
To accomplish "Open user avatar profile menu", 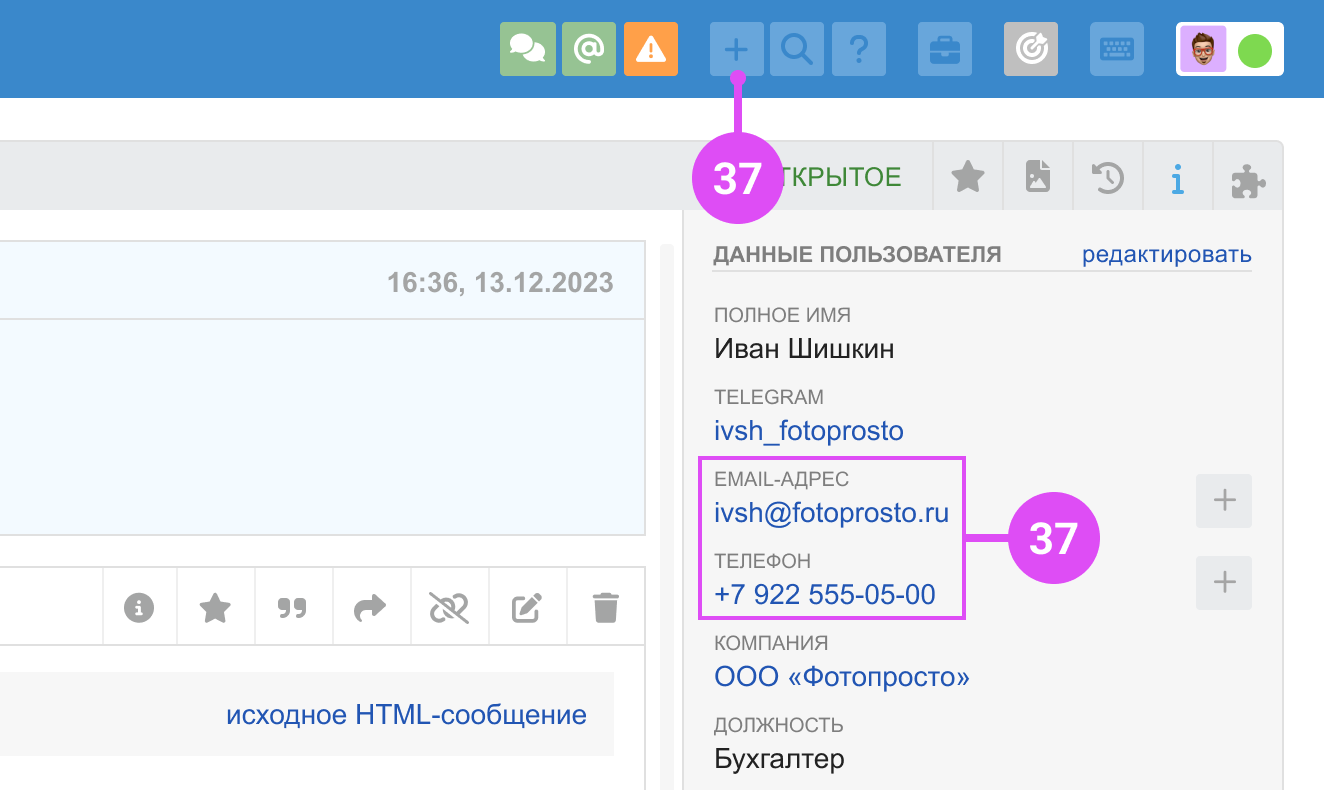I will pyautogui.click(x=1203, y=49).
